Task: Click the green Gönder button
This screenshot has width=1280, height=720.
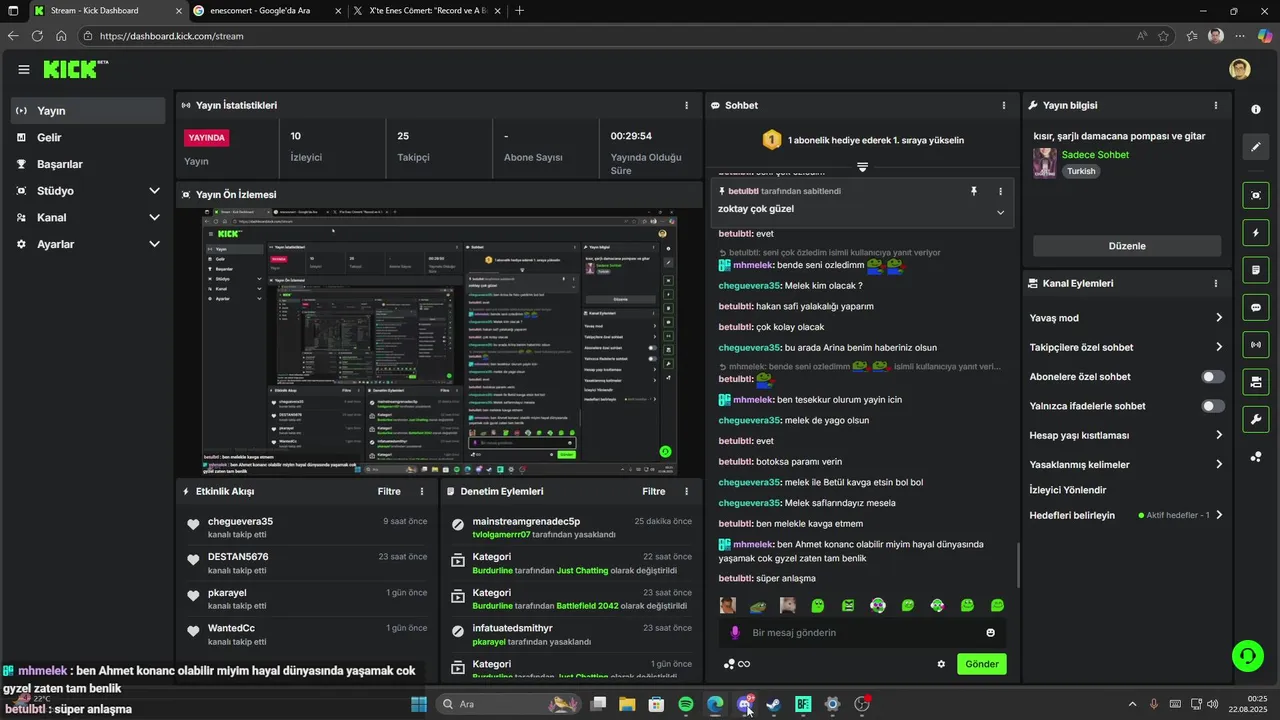Action: [x=982, y=664]
